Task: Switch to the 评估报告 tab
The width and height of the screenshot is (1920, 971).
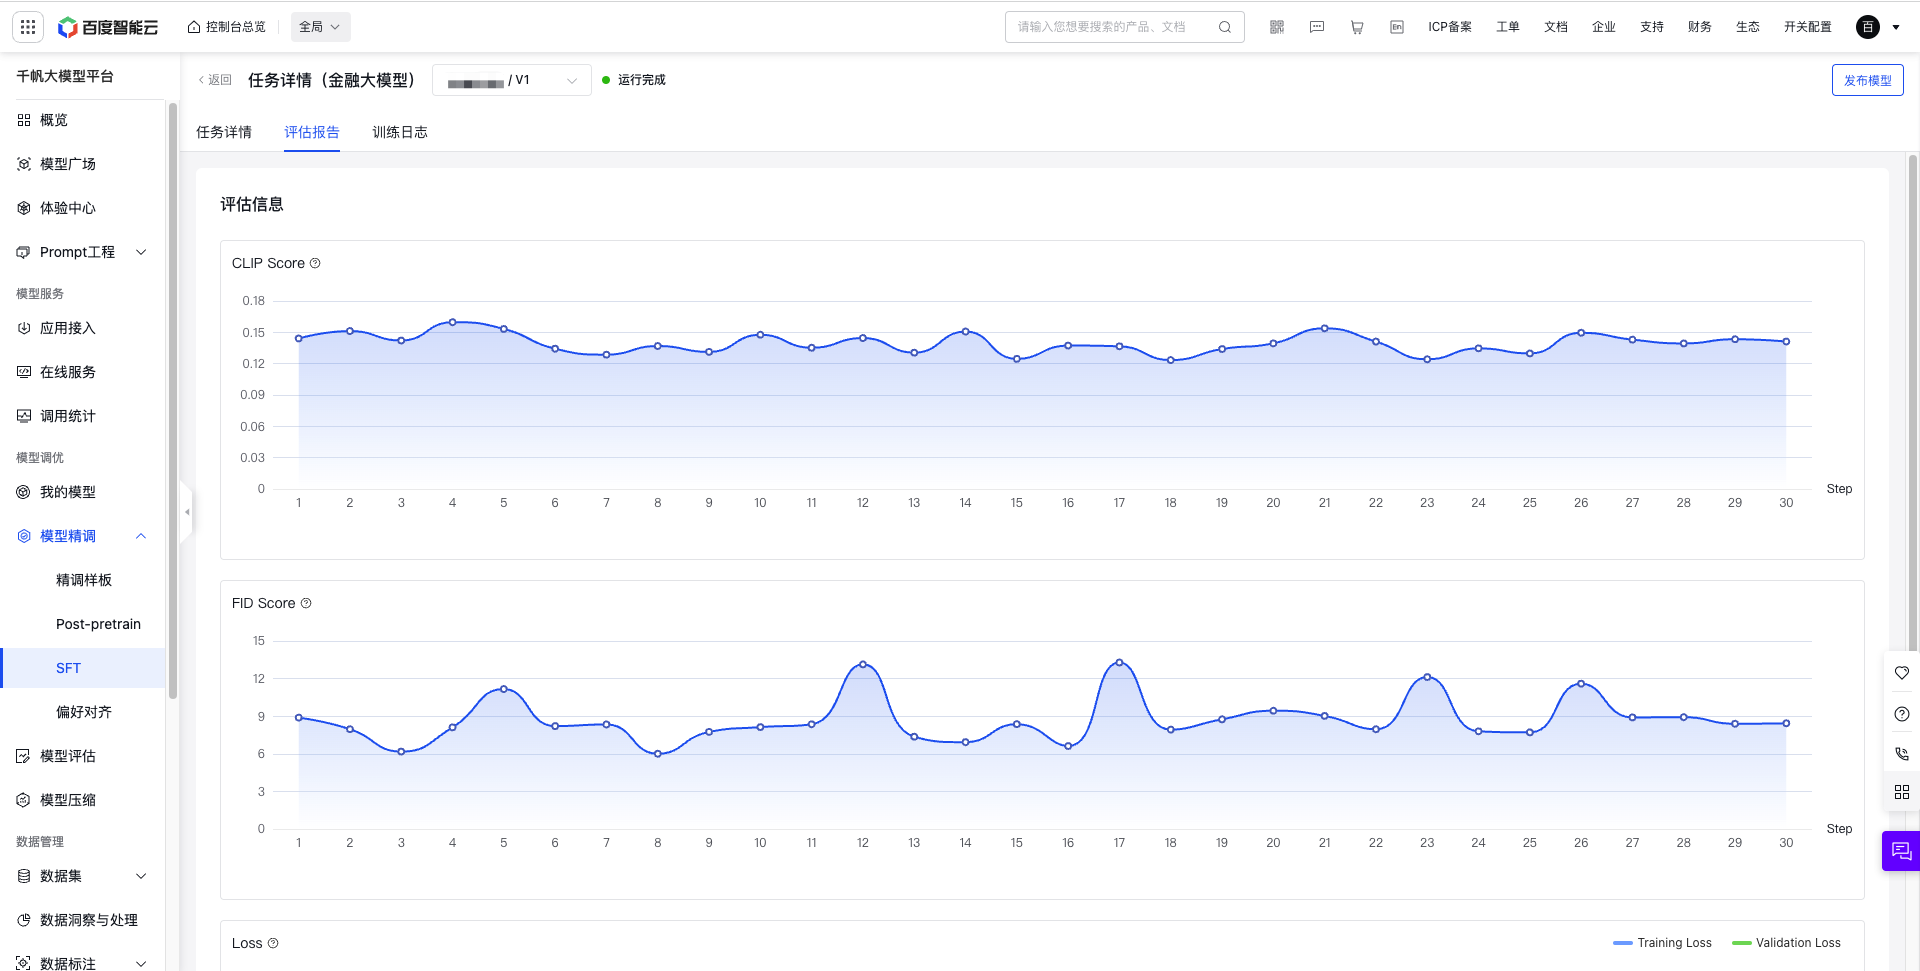Action: coord(312,132)
